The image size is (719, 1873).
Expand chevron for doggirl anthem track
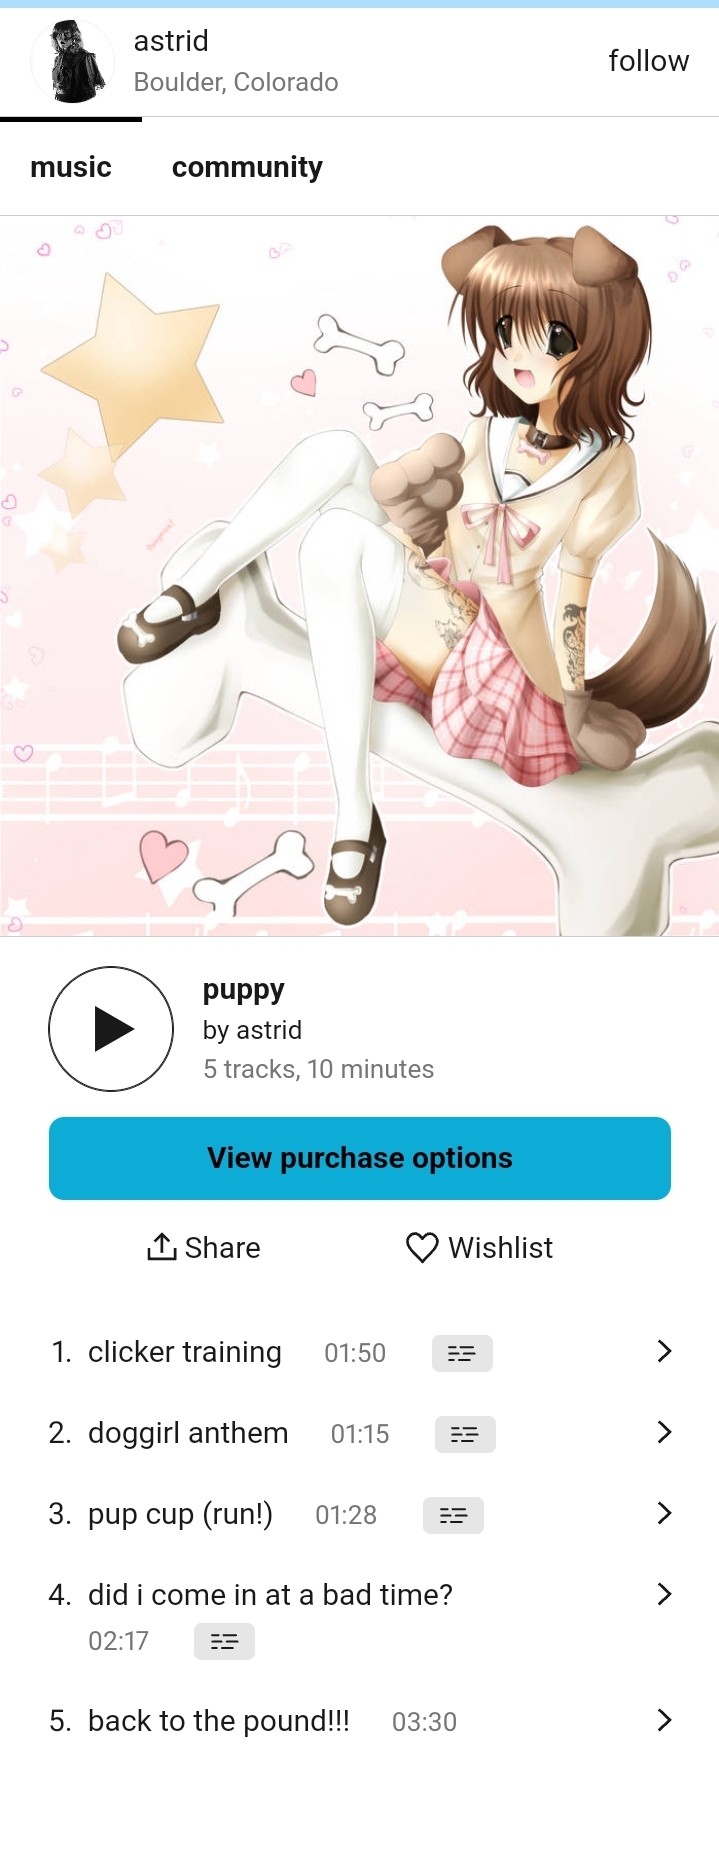coord(664,1432)
